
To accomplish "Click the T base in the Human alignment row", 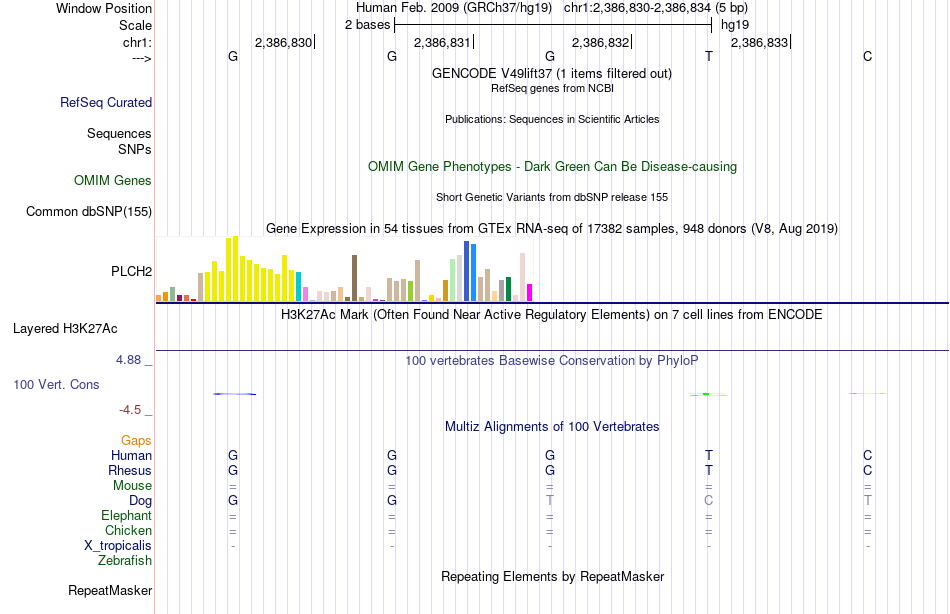I will tap(709, 456).
